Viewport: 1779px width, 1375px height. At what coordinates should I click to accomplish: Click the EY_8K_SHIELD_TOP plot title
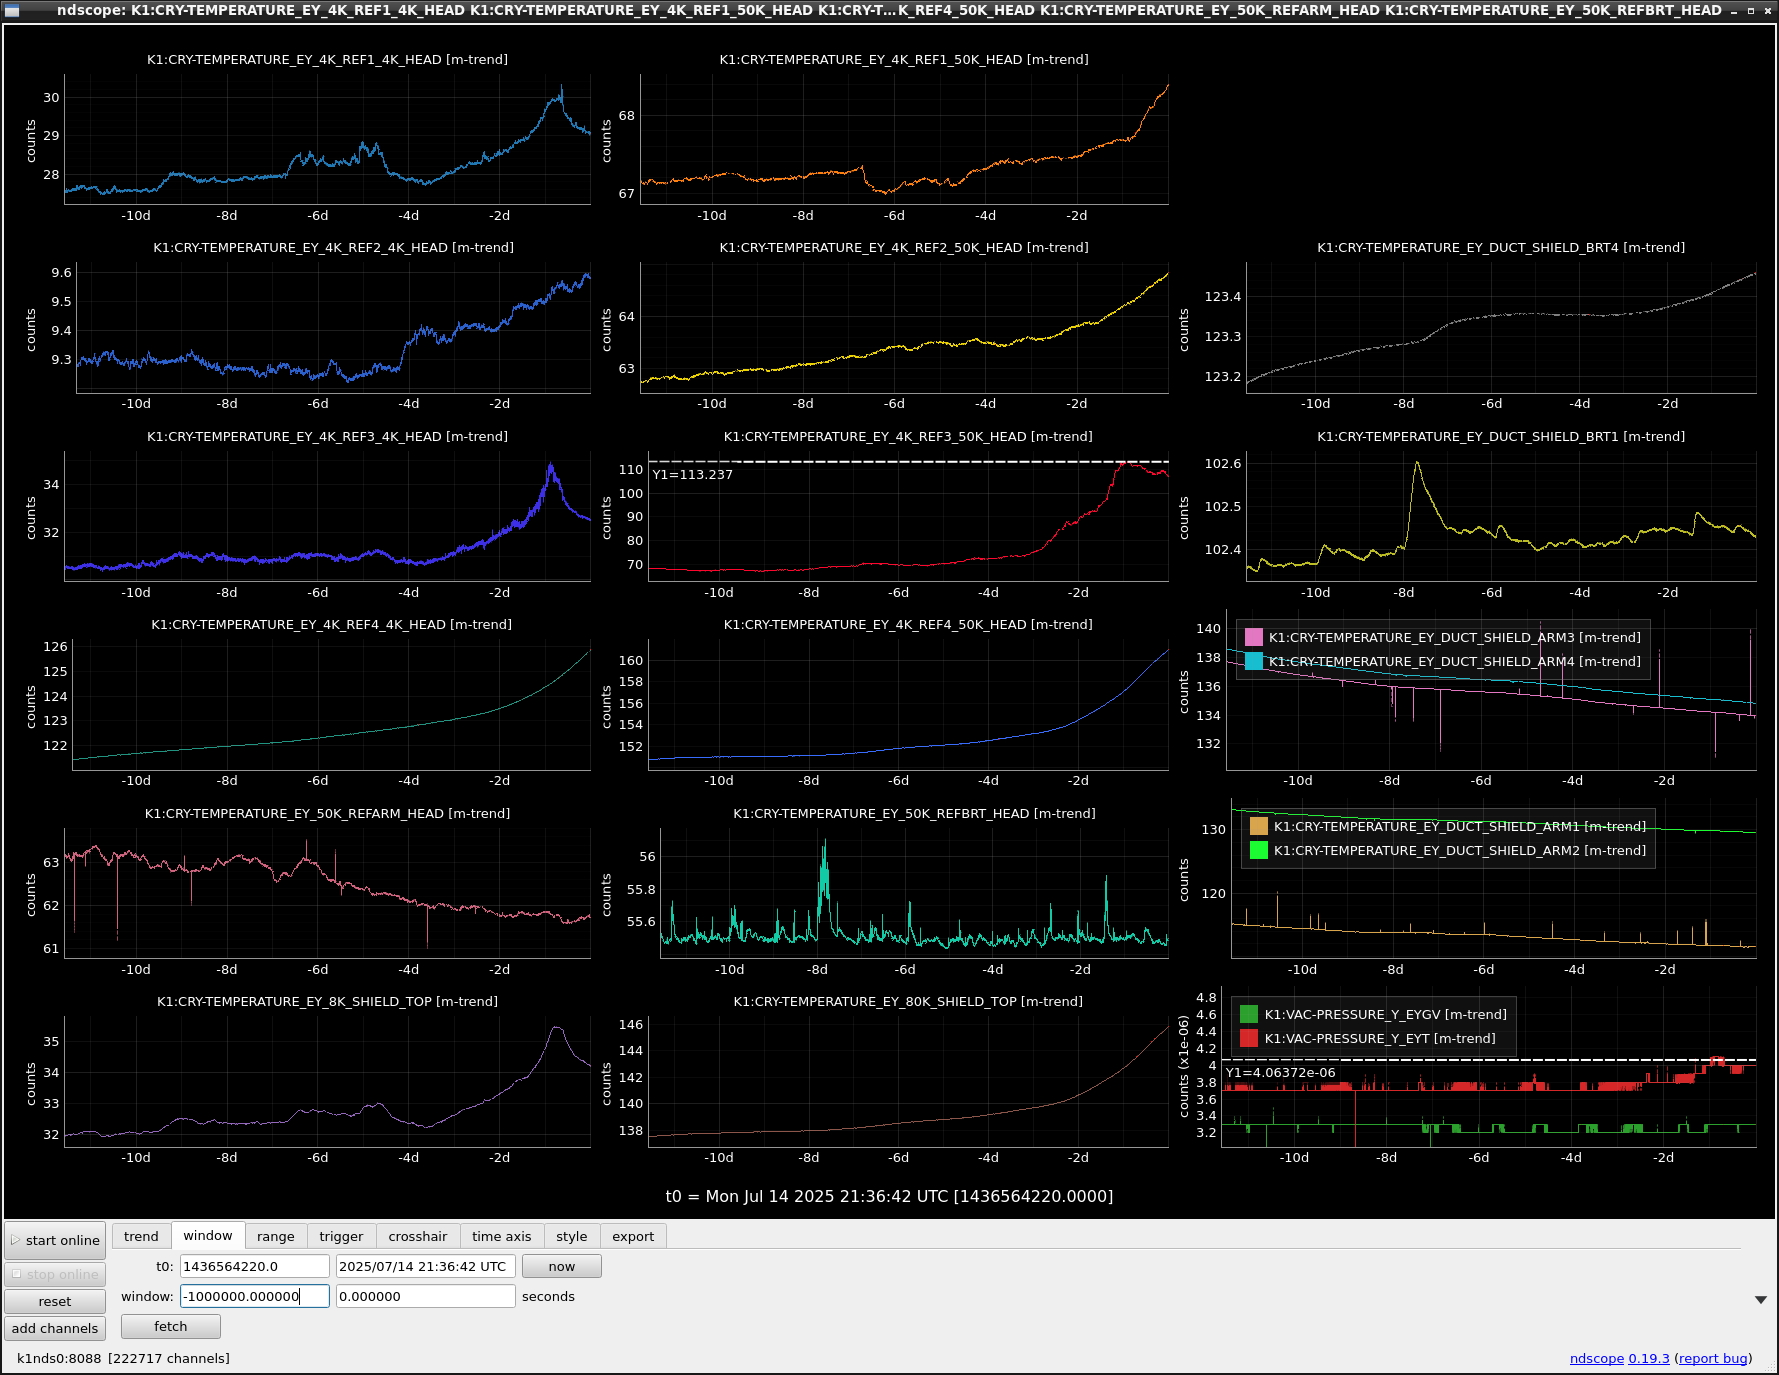click(328, 1001)
